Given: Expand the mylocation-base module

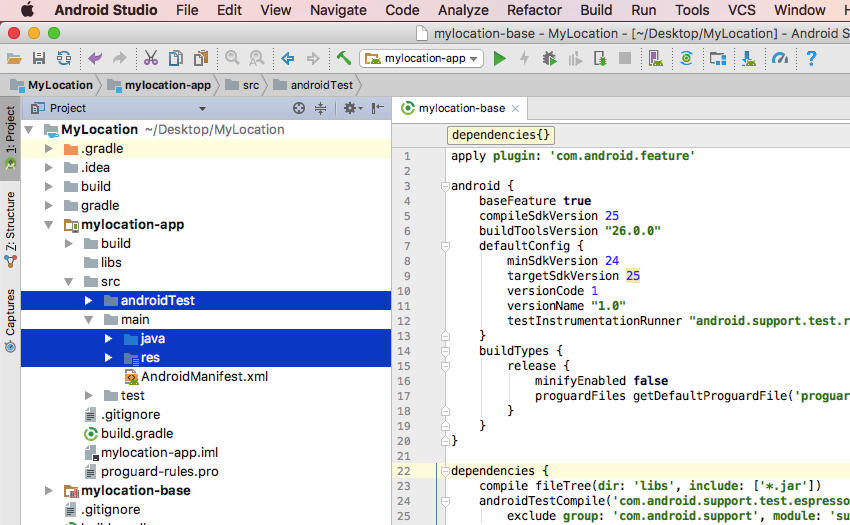Looking at the screenshot, I should pyautogui.click(x=49, y=490).
